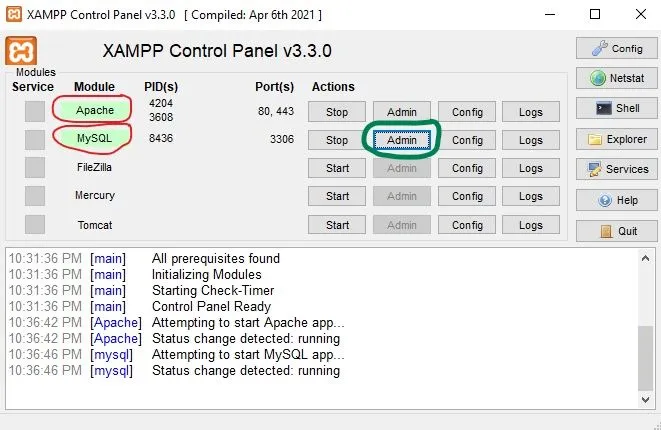Click the Apache module label
The width and height of the screenshot is (661, 430).
(x=94, y=110)
